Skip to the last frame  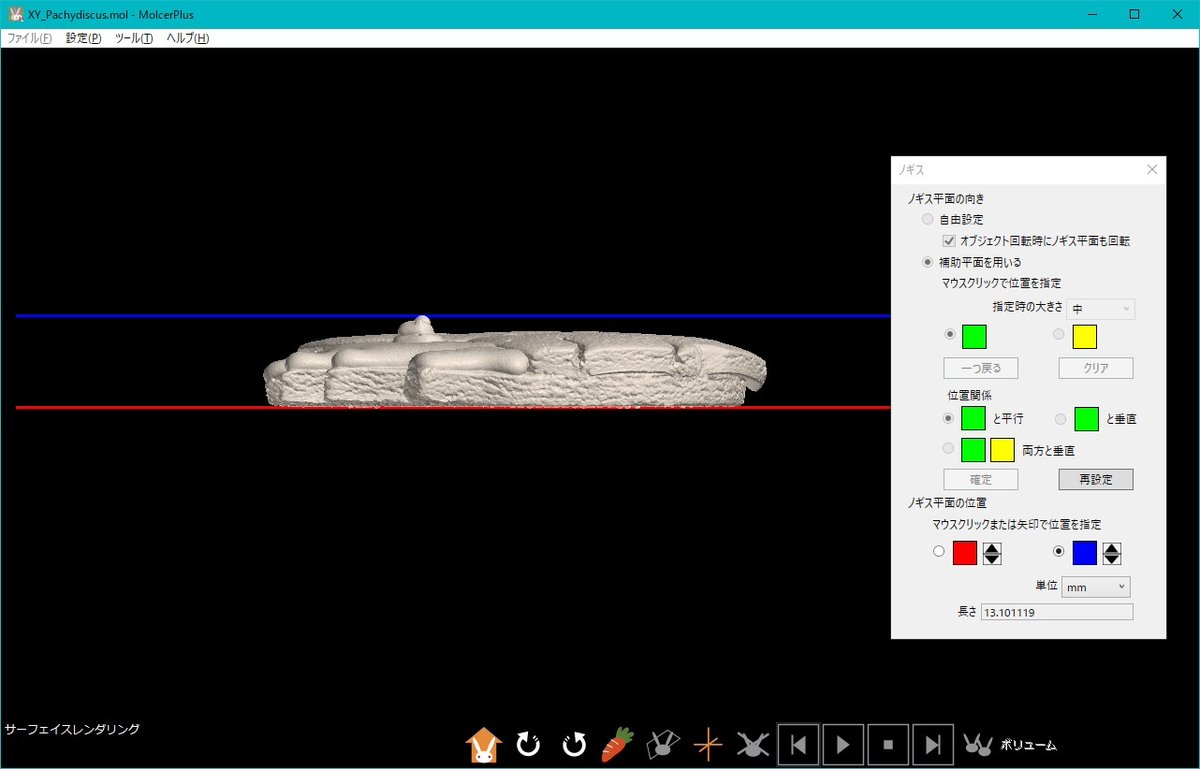tap(933, 744)
